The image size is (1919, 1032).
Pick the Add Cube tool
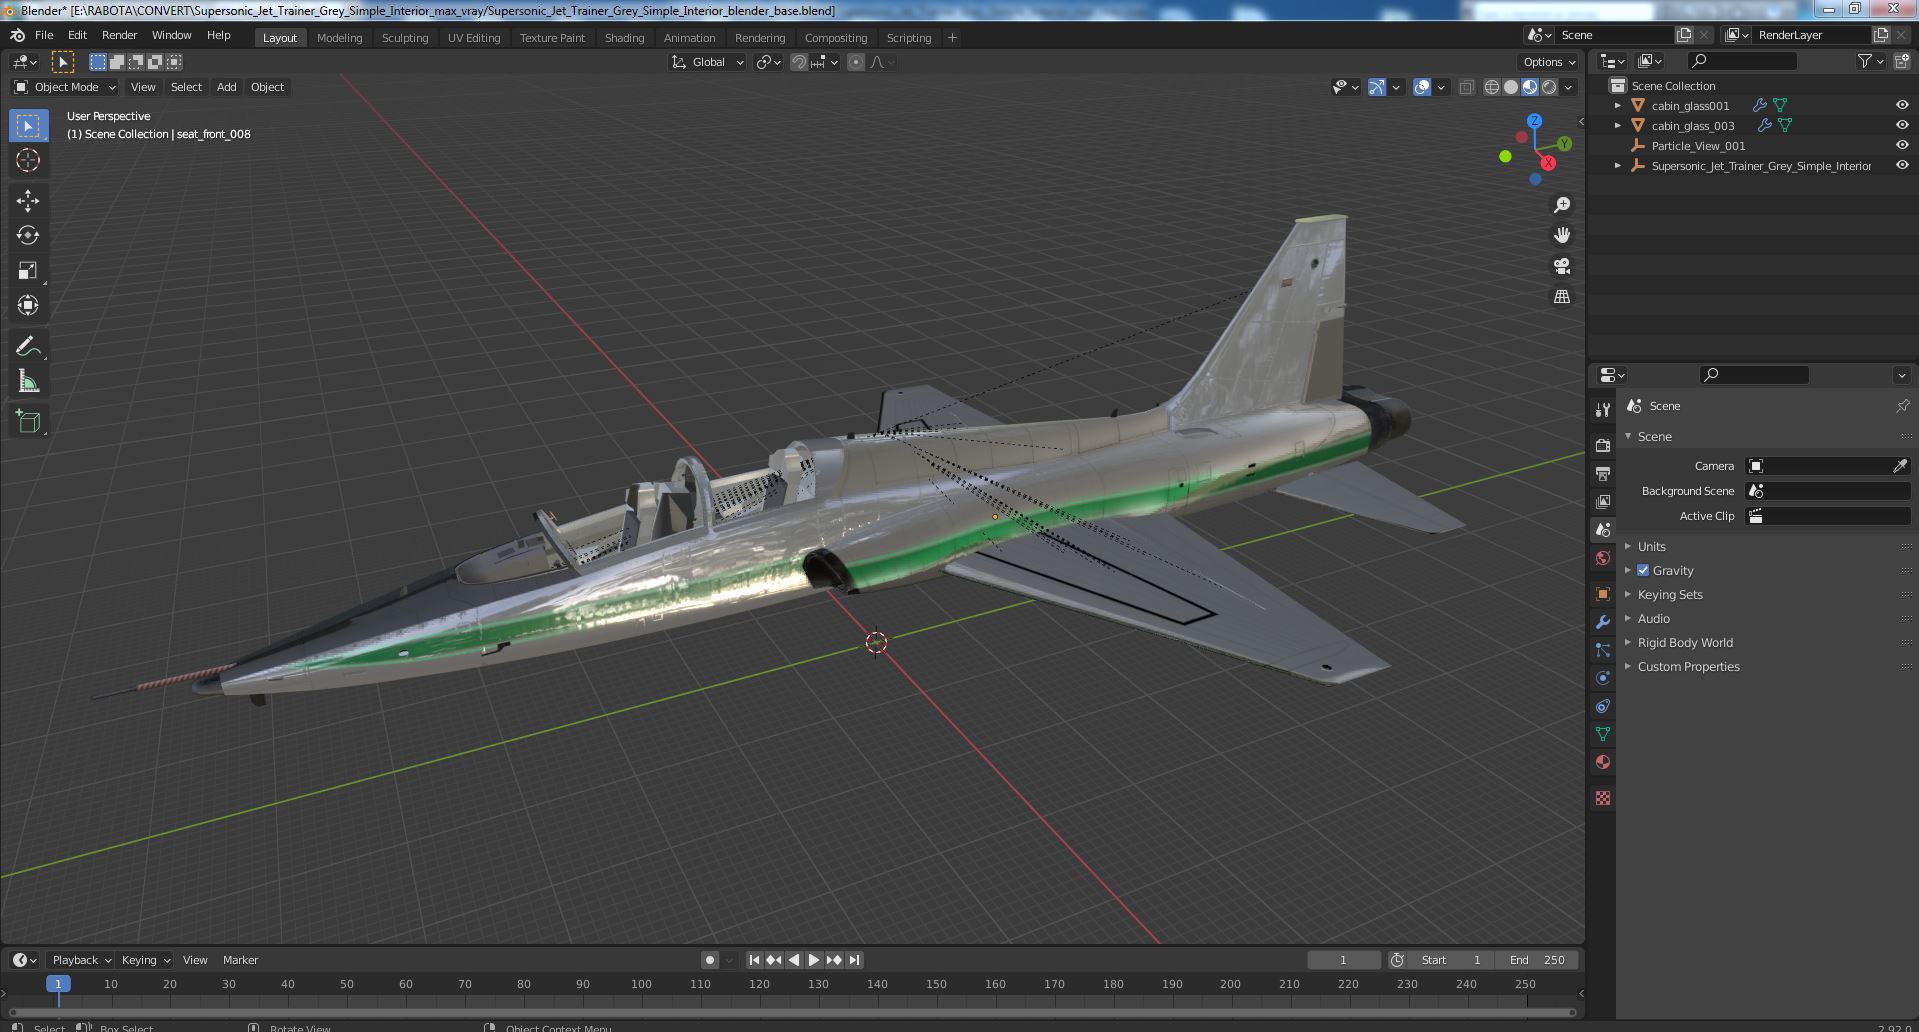(28, 422)
